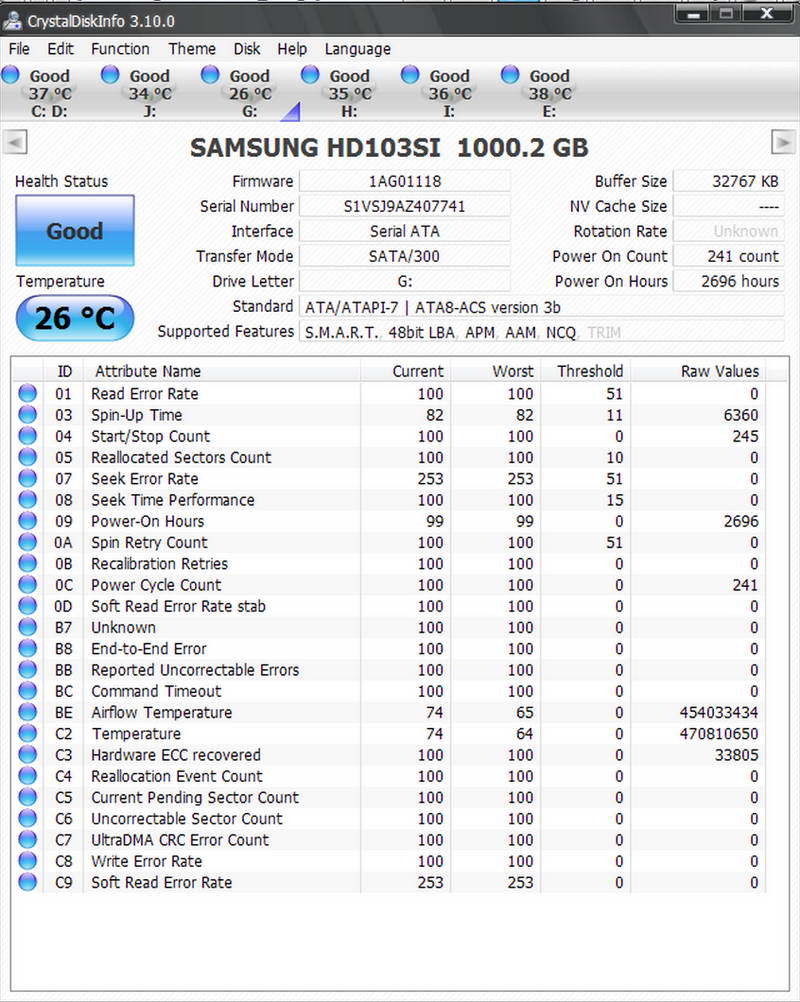
Task: Select disk G: status orb
Action: tap(210, 75)
